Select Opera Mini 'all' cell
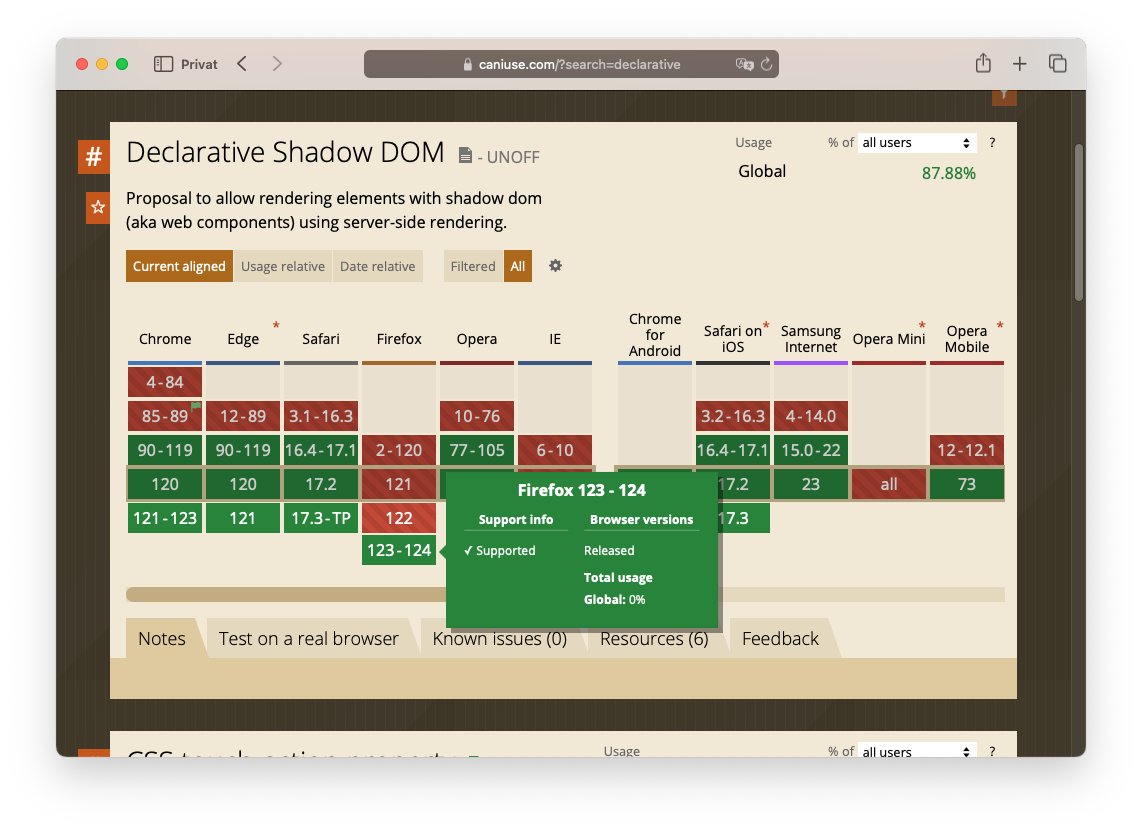Viewport: 1142px width, 831px height. point(889,484)
